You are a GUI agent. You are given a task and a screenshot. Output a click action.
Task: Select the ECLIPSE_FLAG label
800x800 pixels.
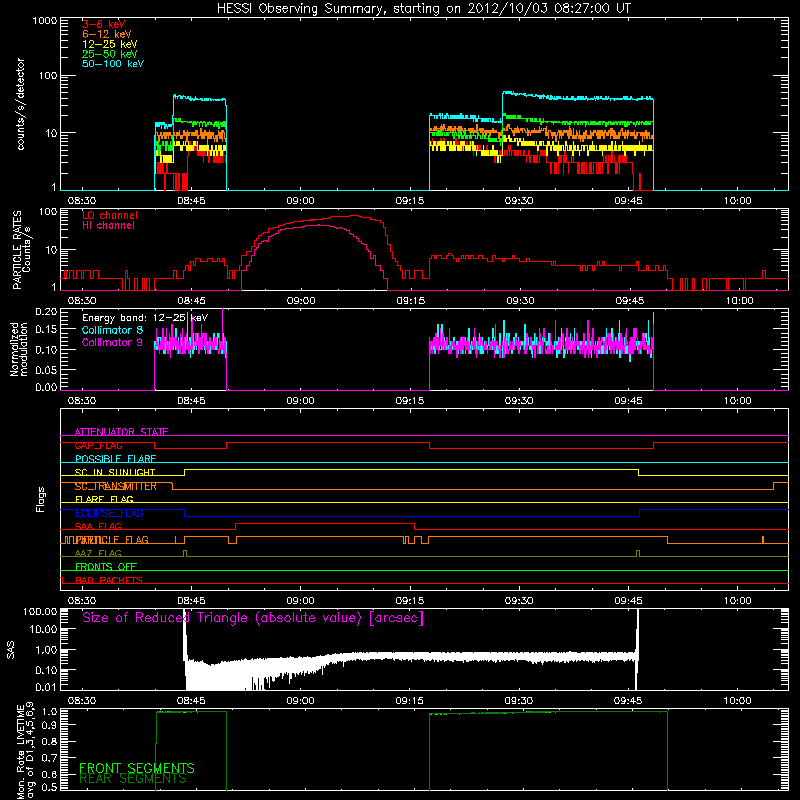(x=109, y=513)
